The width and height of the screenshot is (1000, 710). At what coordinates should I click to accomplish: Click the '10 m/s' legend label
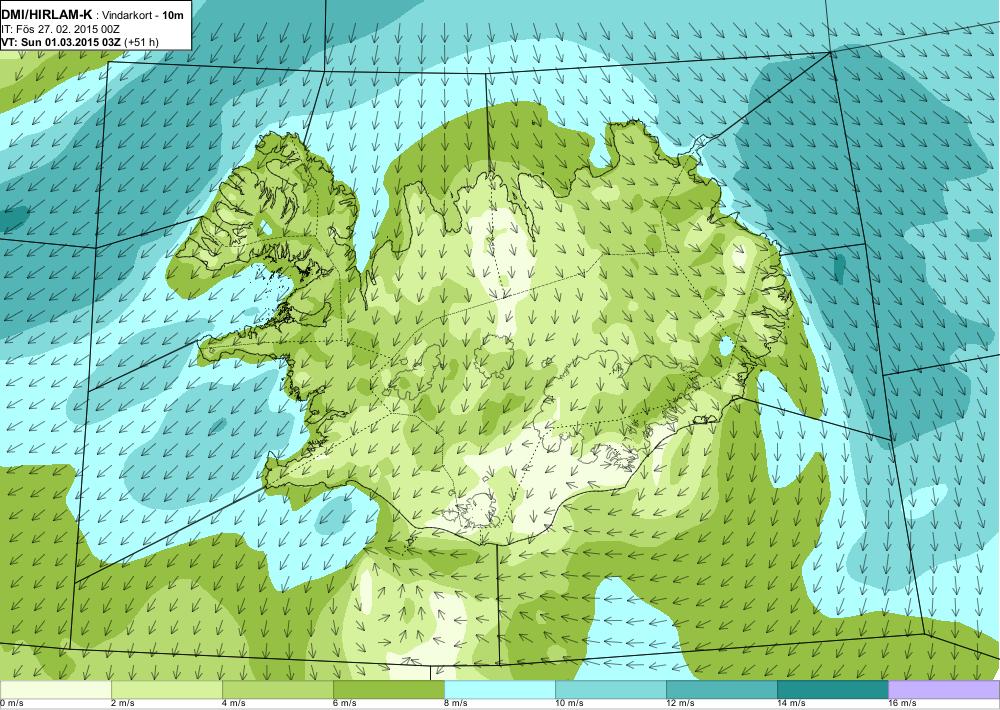[x=569, y=704]
